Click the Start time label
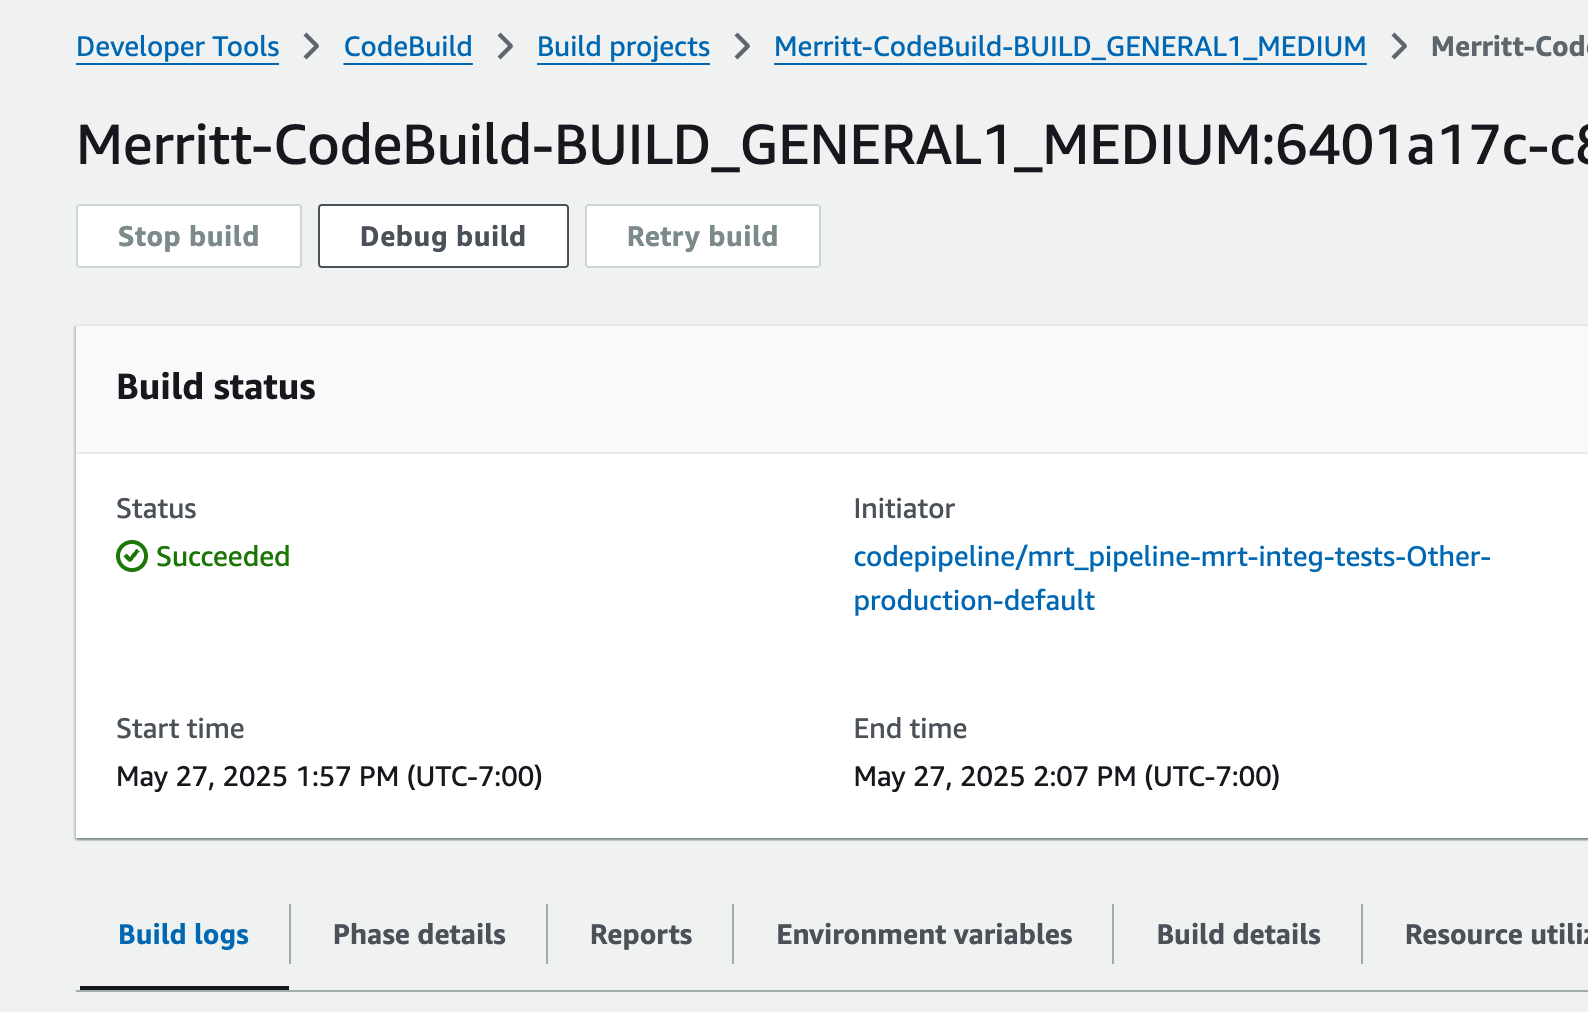1588x1012 pixels. point(180,728)
